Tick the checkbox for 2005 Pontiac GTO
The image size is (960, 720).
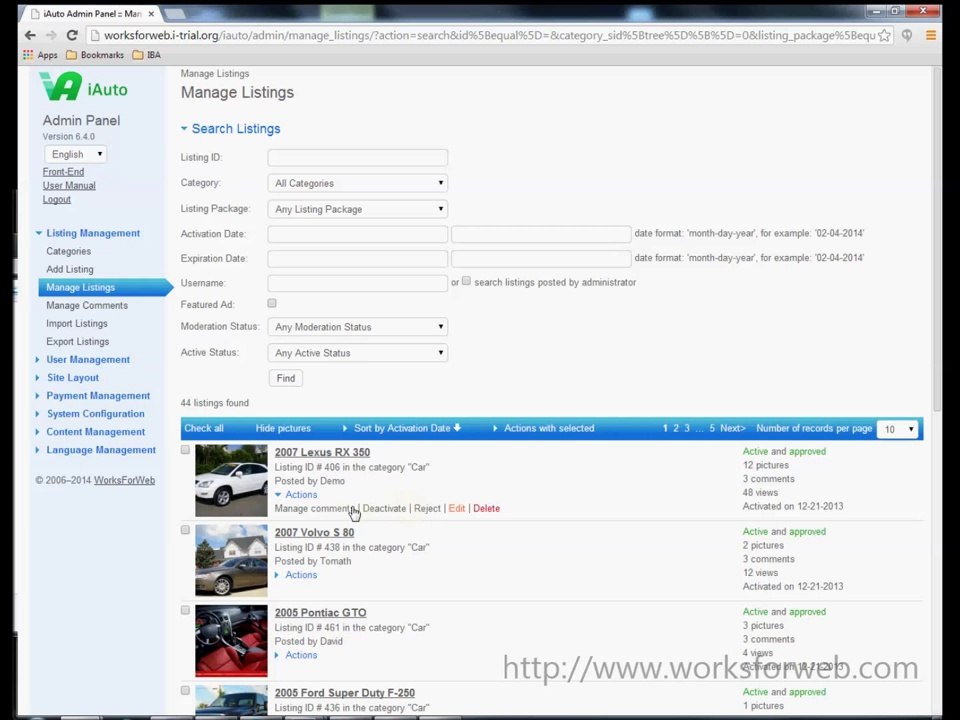point(186,610)
